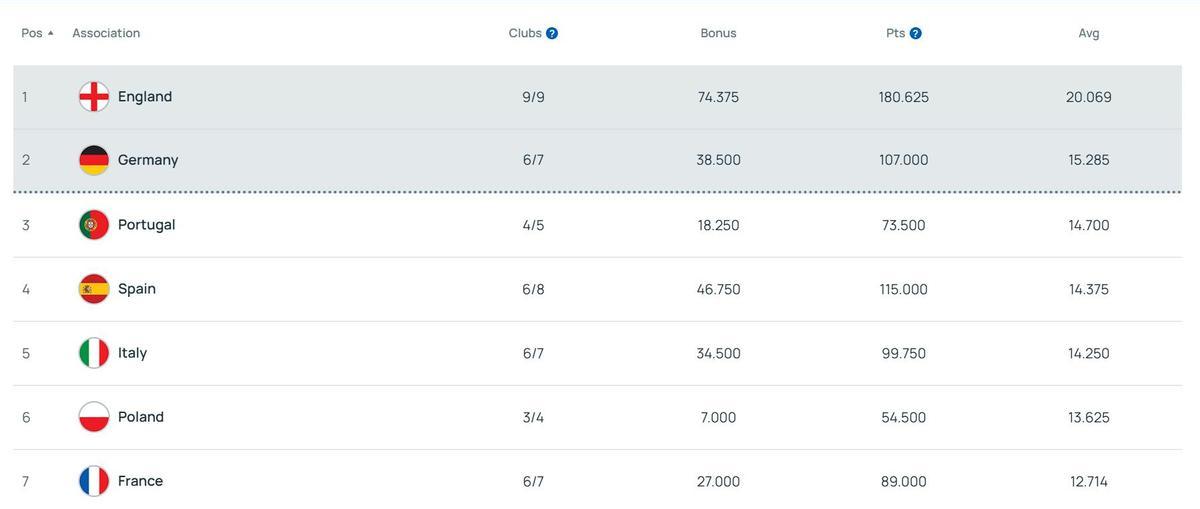Screen dimensions: 1200x509
Task: Sort by the Pos column arrow
Action: [x=51, y=33]
